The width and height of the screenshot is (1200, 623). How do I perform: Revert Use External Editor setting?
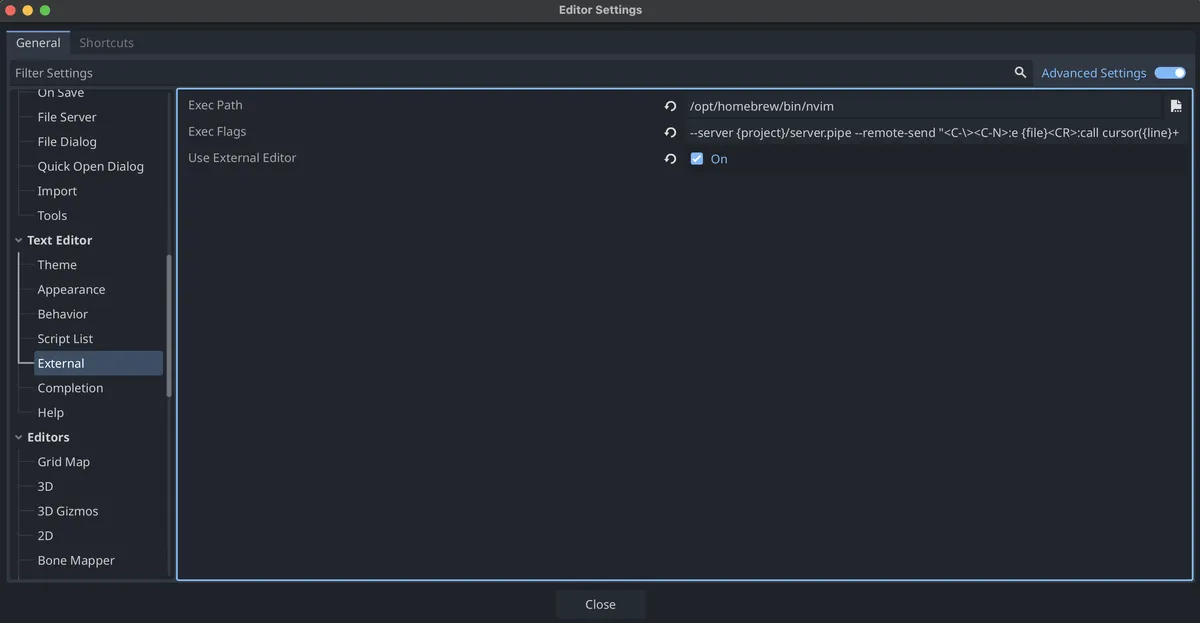pos(670,158)
